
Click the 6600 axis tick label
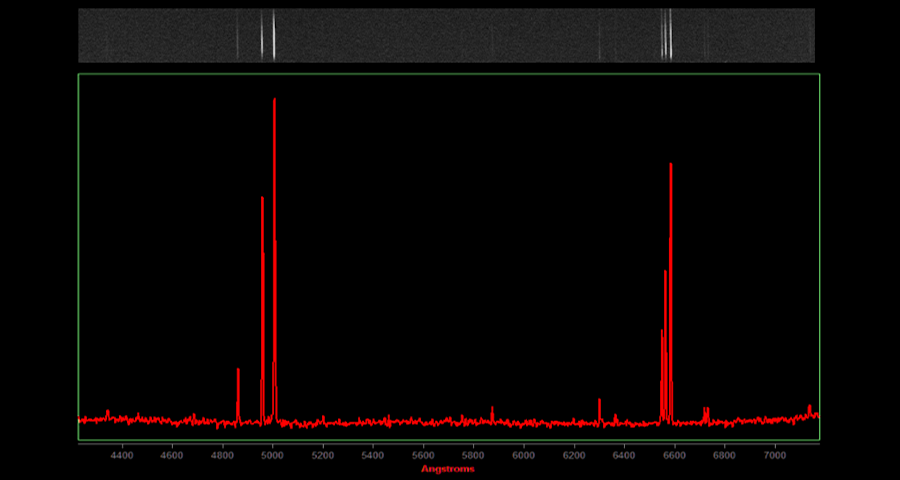pyautogui.click(x=675, y=455)
